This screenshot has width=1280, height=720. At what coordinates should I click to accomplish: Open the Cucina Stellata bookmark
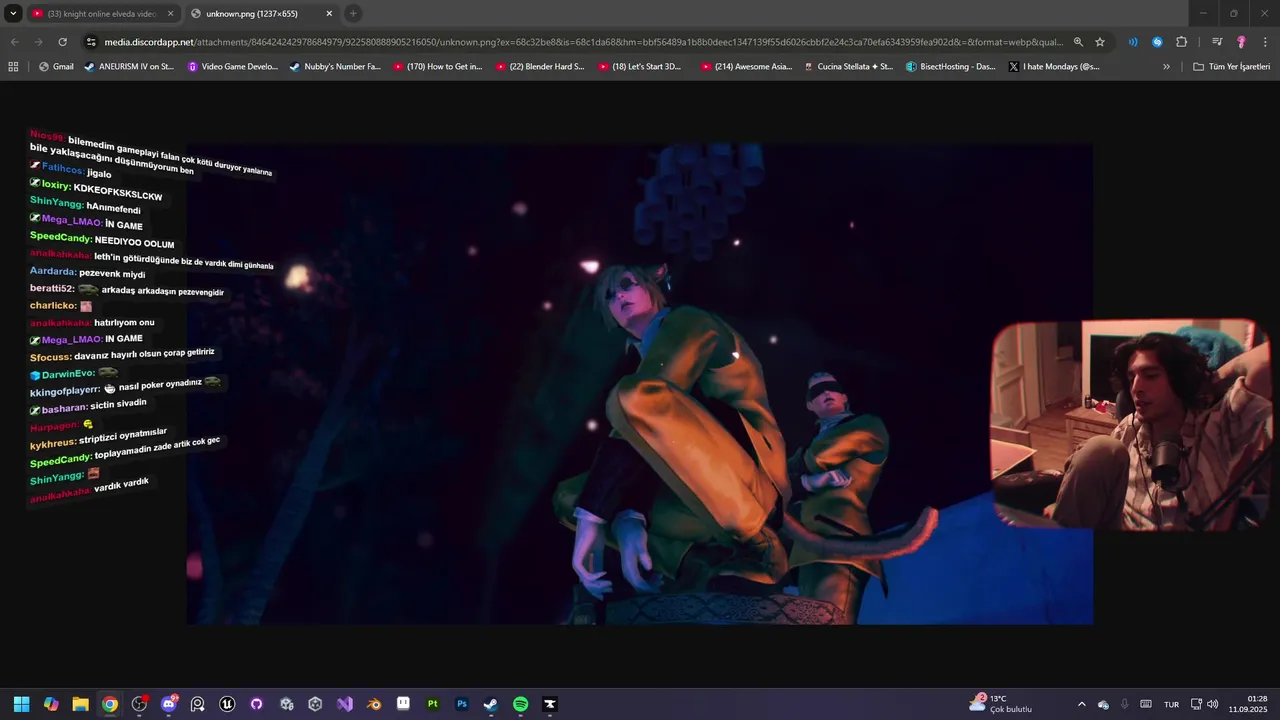849,66
